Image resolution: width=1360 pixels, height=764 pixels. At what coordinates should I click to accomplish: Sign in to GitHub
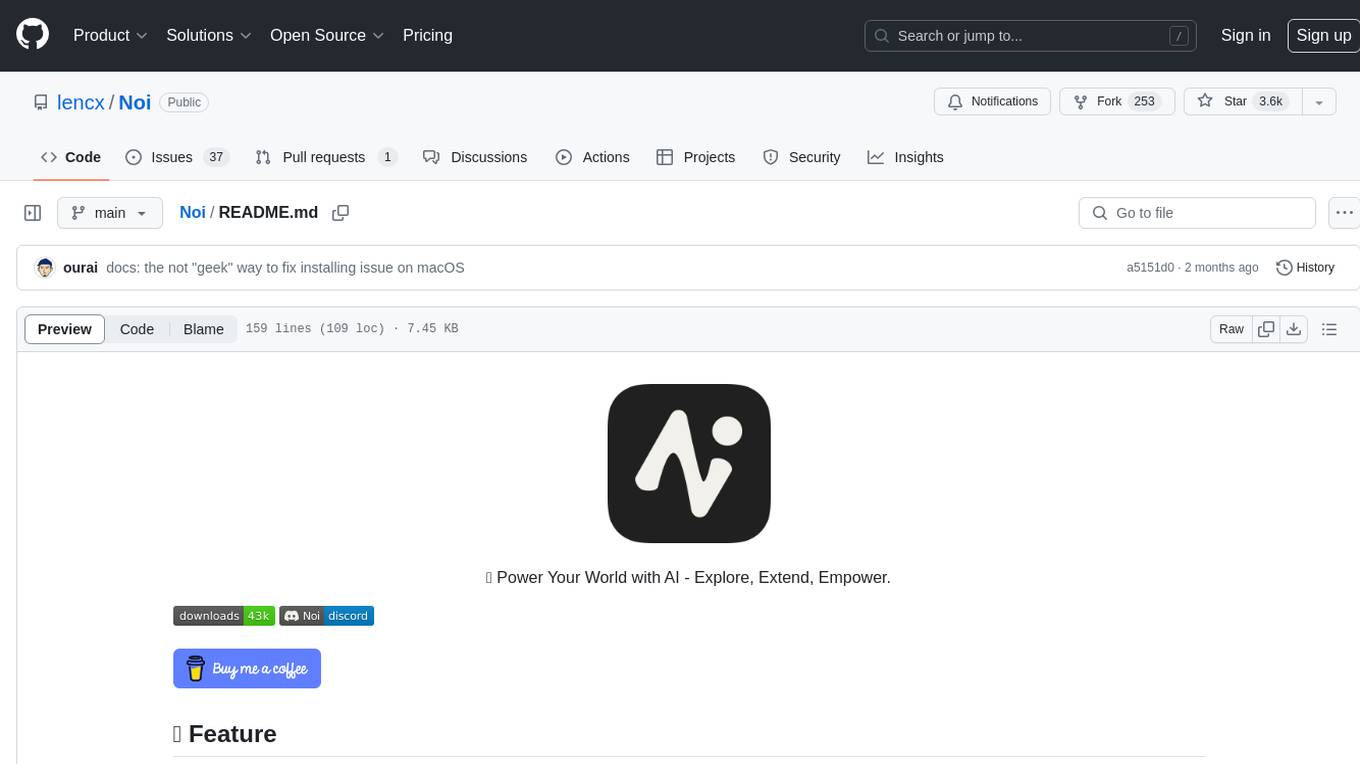click(1245, 35)
